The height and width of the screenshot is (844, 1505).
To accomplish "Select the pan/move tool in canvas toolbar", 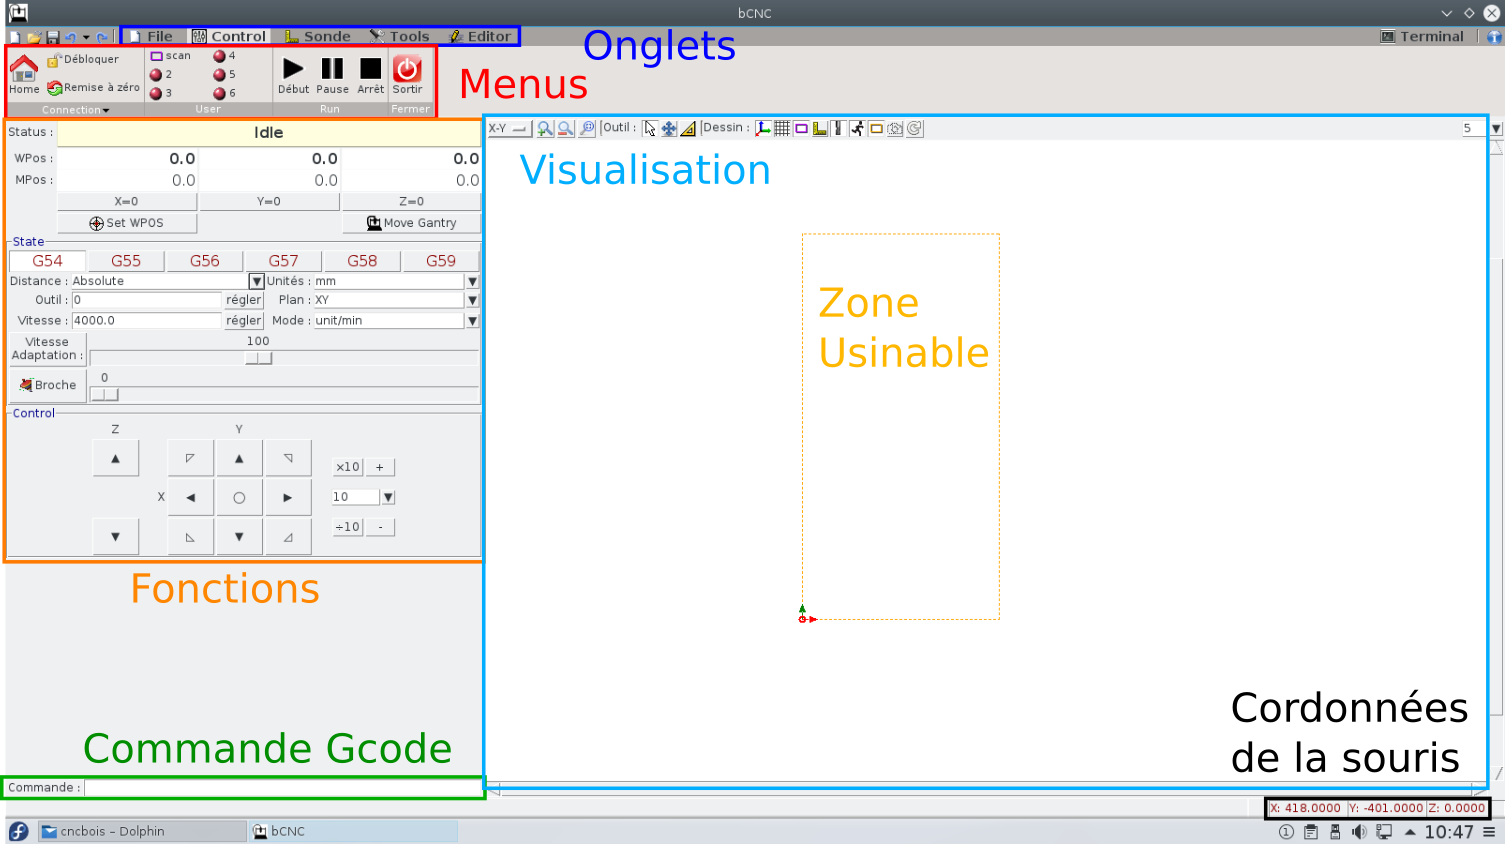I will tap(669, 128).
